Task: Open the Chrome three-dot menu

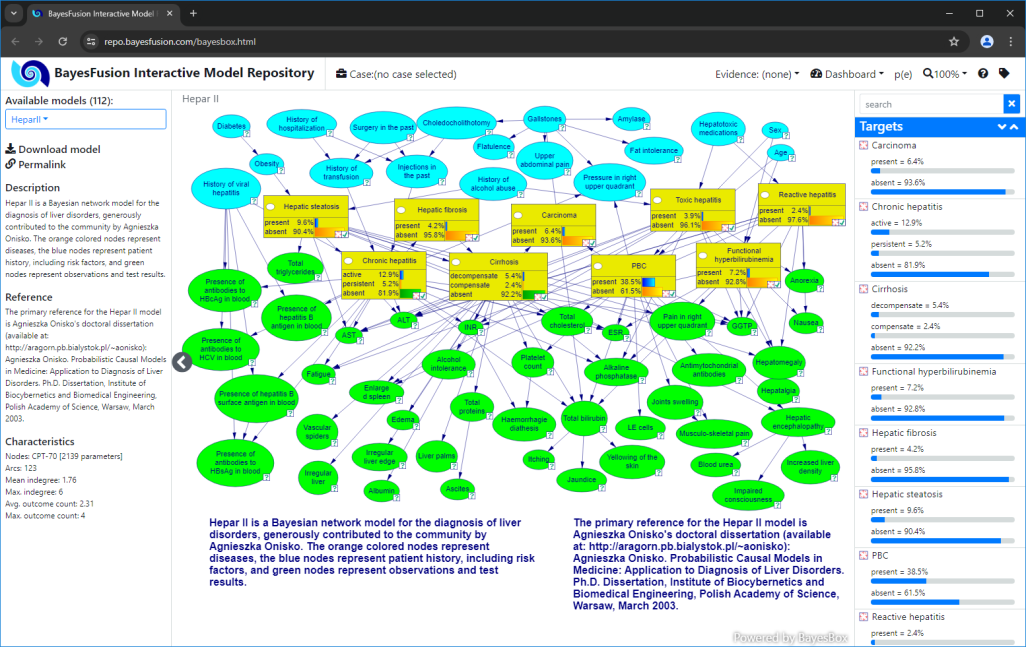Action: pyautogui.click(x=1011, y=41)
